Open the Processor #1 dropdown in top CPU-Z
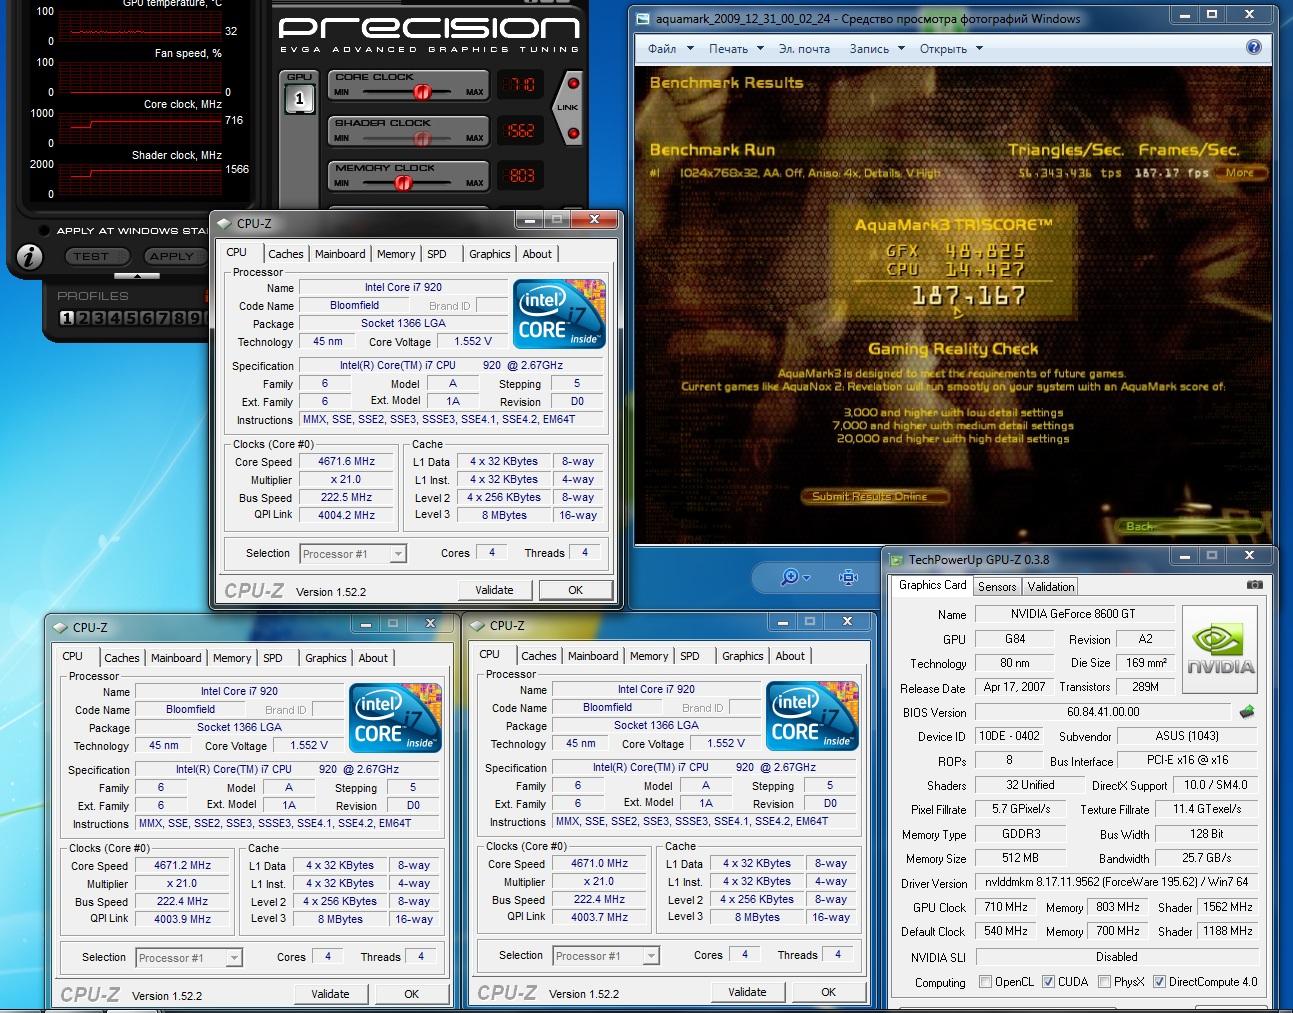The image size is (1293, 1013). pos(353,553)
